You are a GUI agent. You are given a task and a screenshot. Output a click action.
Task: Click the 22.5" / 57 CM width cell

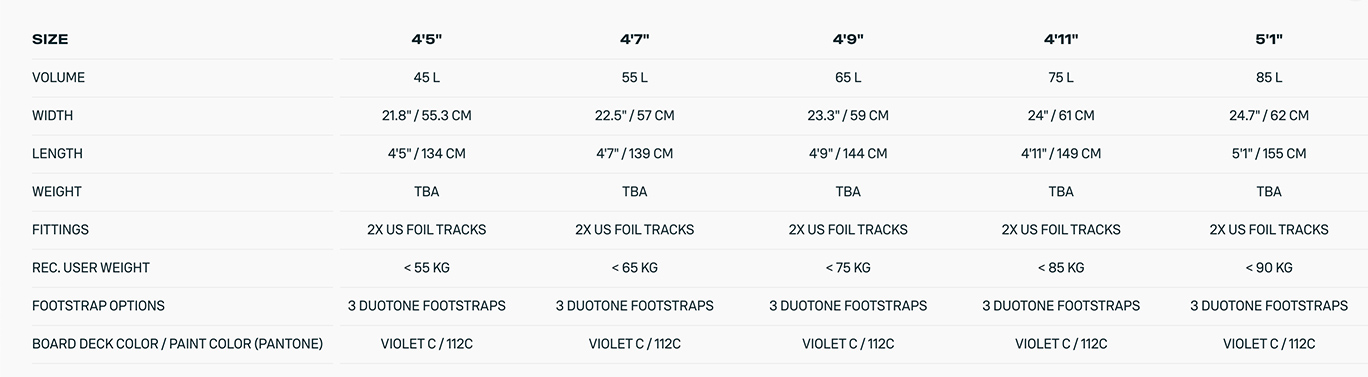pyautogui.click(x=634, y=115)
